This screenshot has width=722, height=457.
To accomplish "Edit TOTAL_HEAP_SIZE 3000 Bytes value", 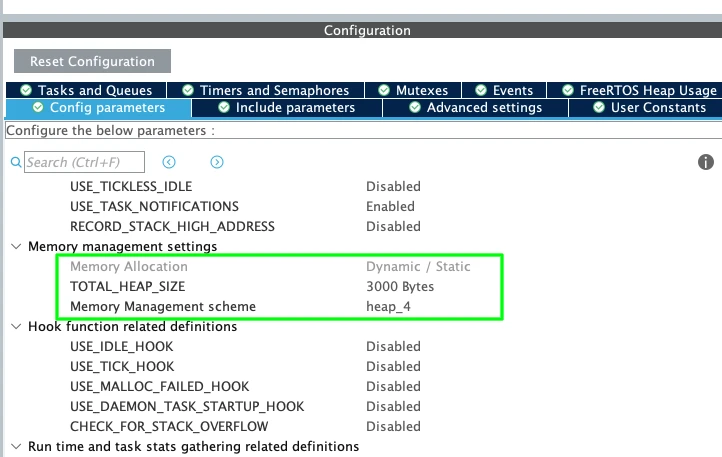I will pos(400,286).
